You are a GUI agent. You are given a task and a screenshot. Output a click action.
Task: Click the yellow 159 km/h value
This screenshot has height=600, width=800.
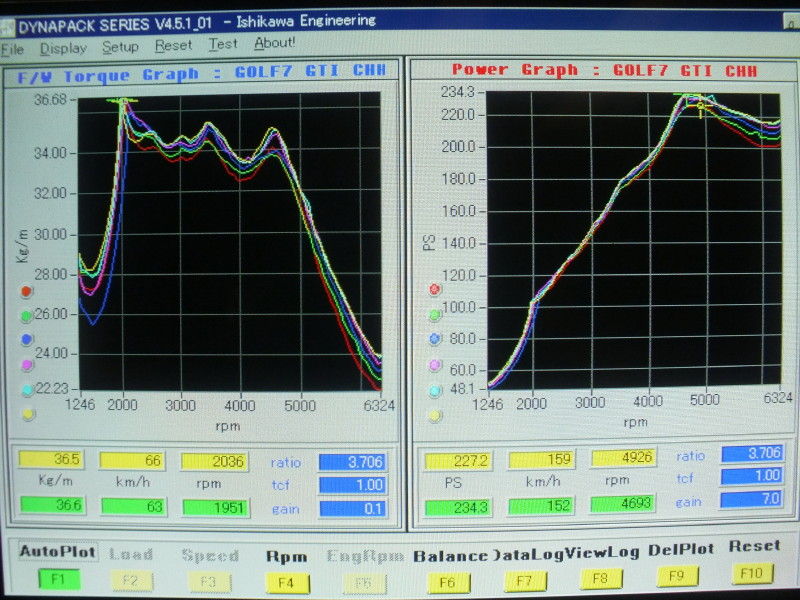click(x=541, y=460)
